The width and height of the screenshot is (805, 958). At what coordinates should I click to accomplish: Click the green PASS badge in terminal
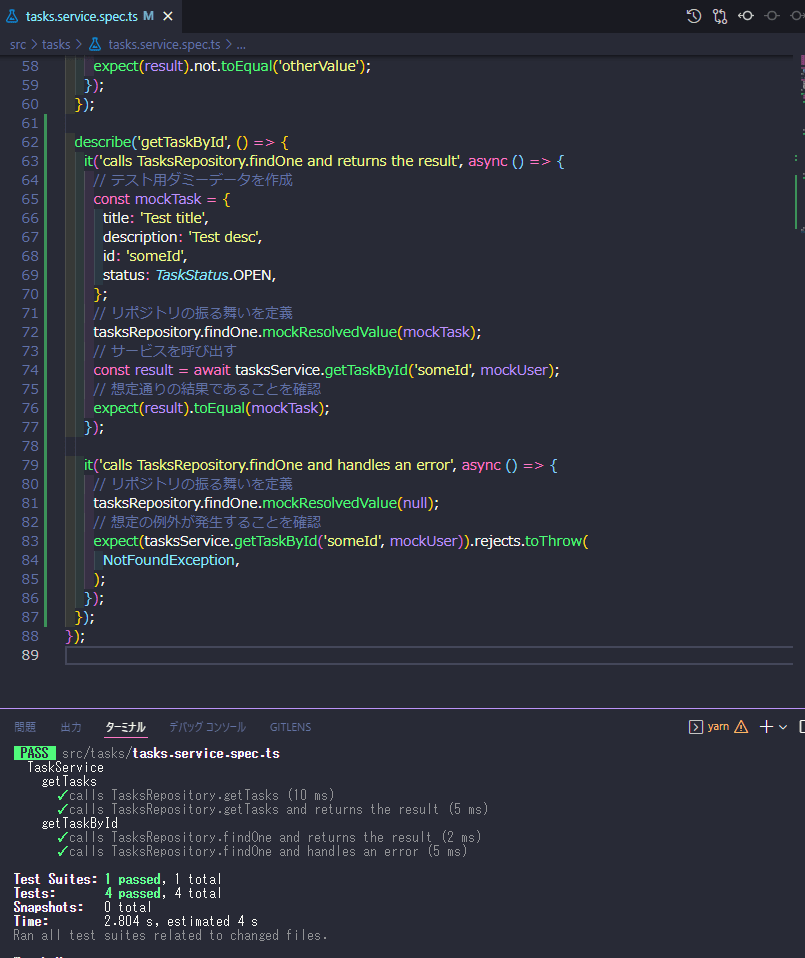tap(35, 753)
